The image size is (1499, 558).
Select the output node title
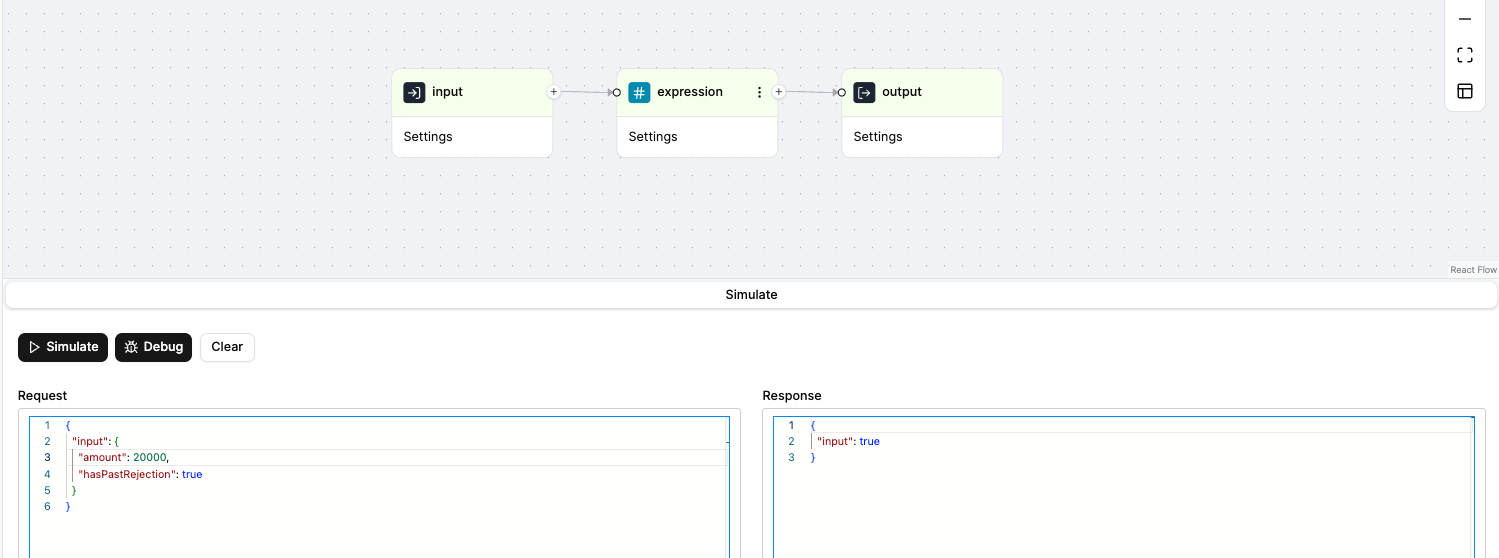point(902,92)
